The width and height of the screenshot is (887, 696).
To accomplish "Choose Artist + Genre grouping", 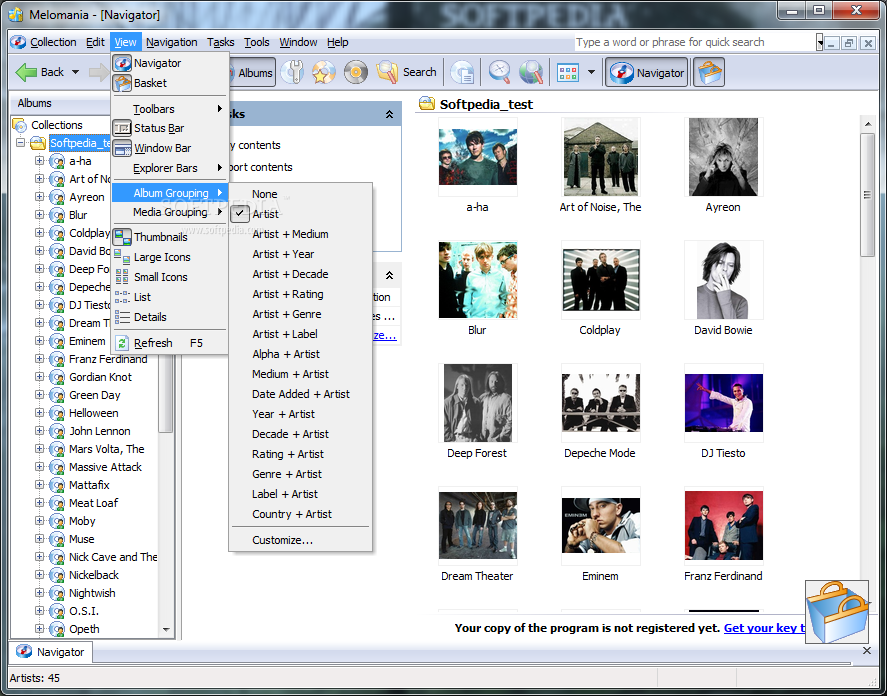I will 300,314.
